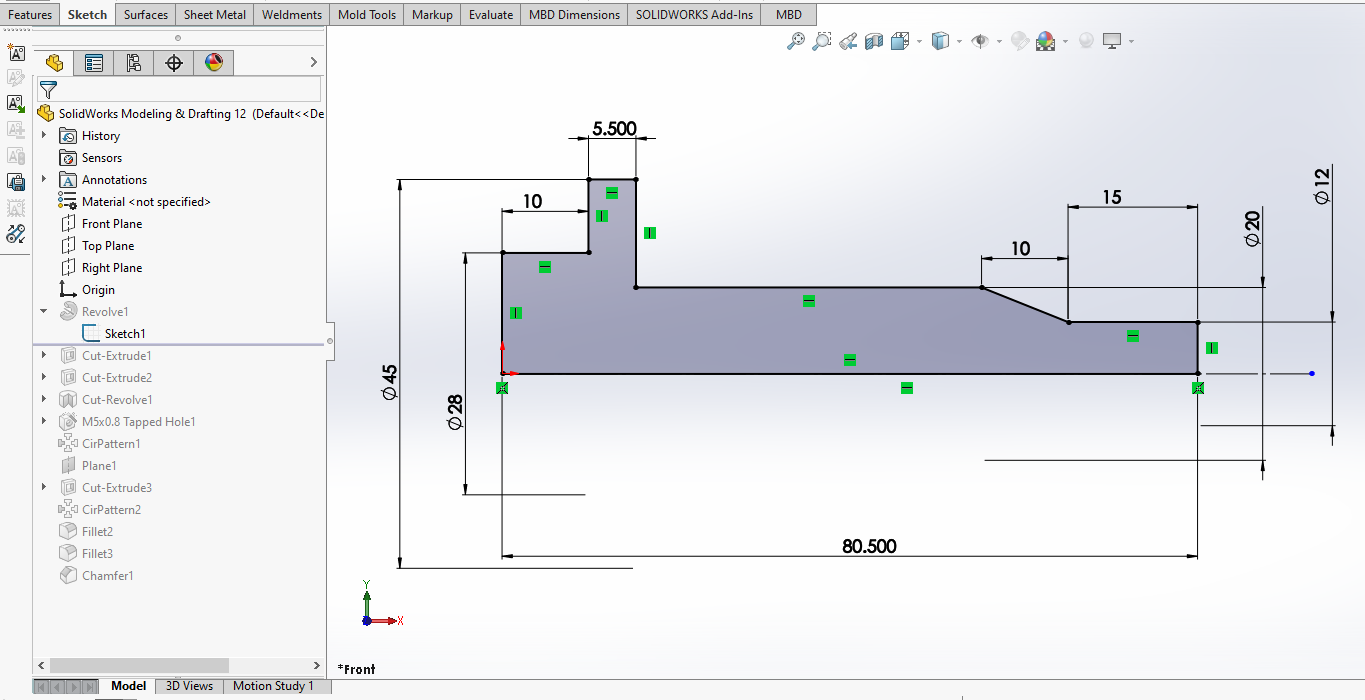The height and width of the screenshot is (700, 1365).
Task: Open the DimXpertManager crosshair tab
Action: pos(174,63)
